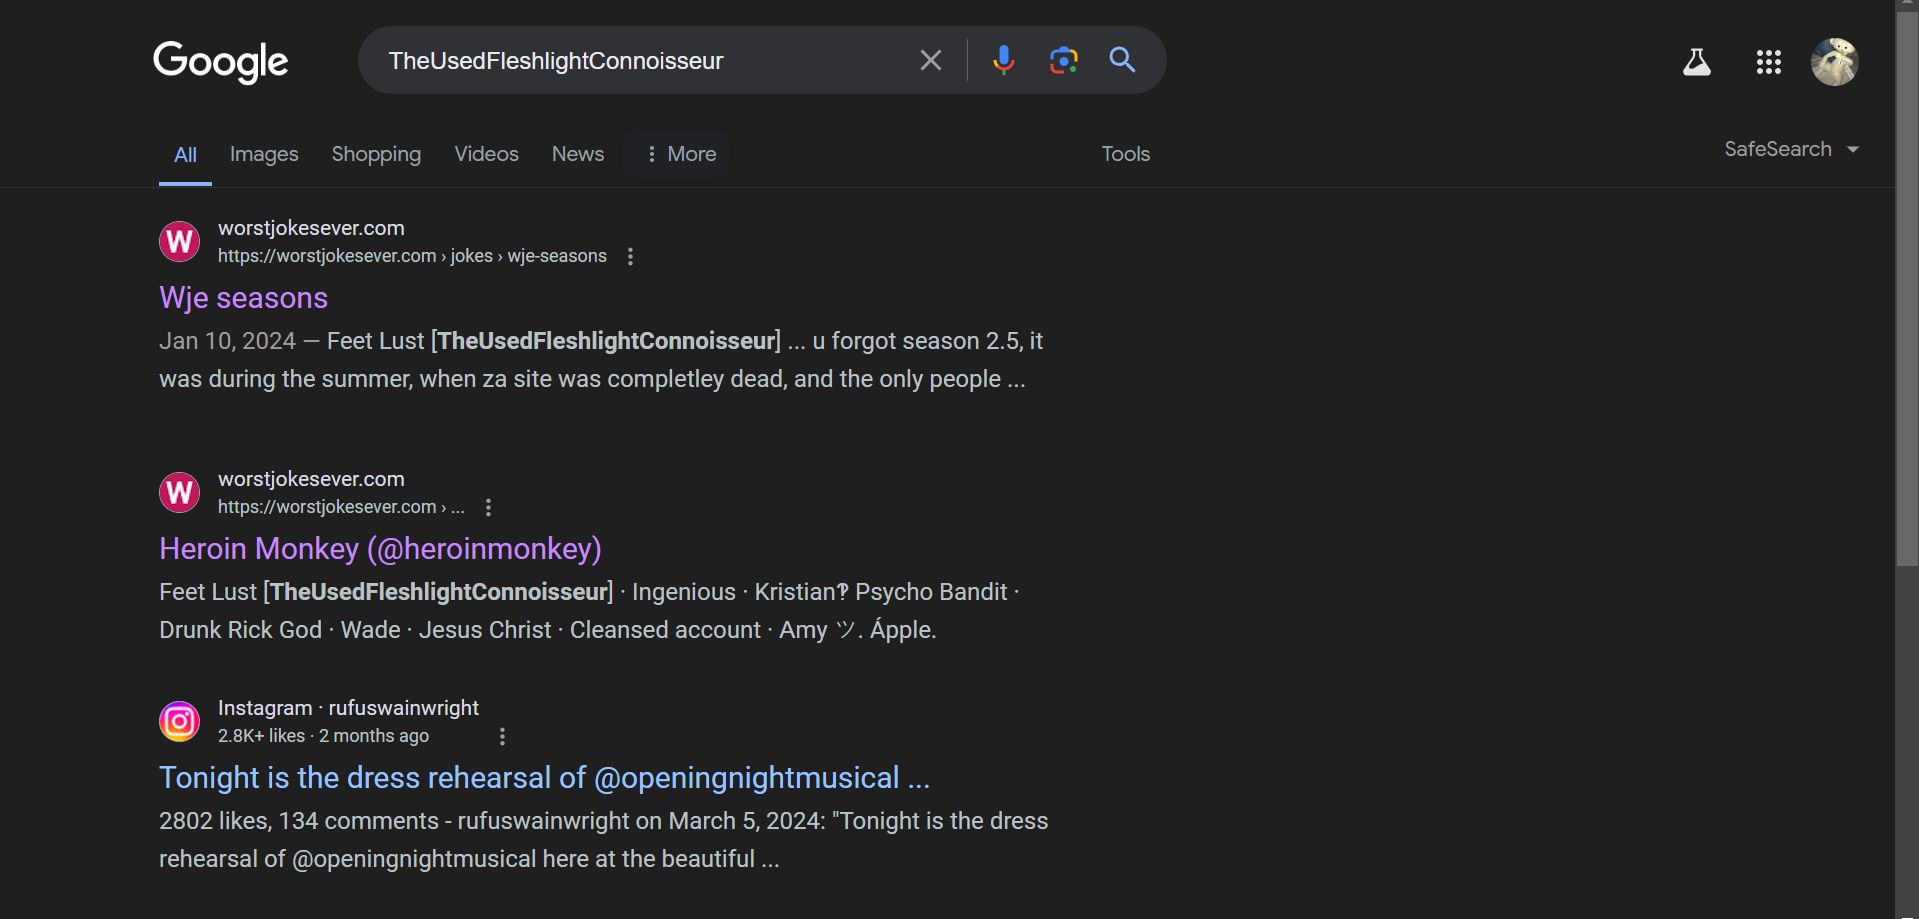Open the Tonight is the dress rehearsal link

click(x=544, y=778)
